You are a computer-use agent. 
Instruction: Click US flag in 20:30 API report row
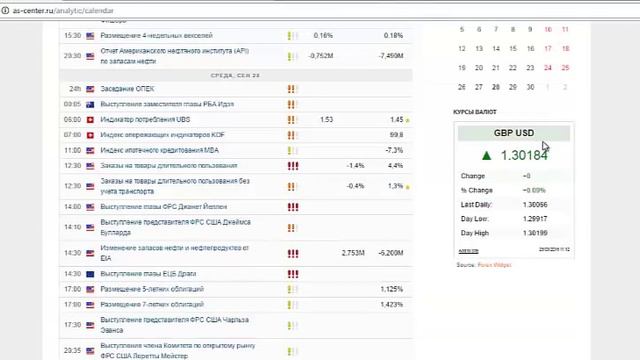(90, 56)
